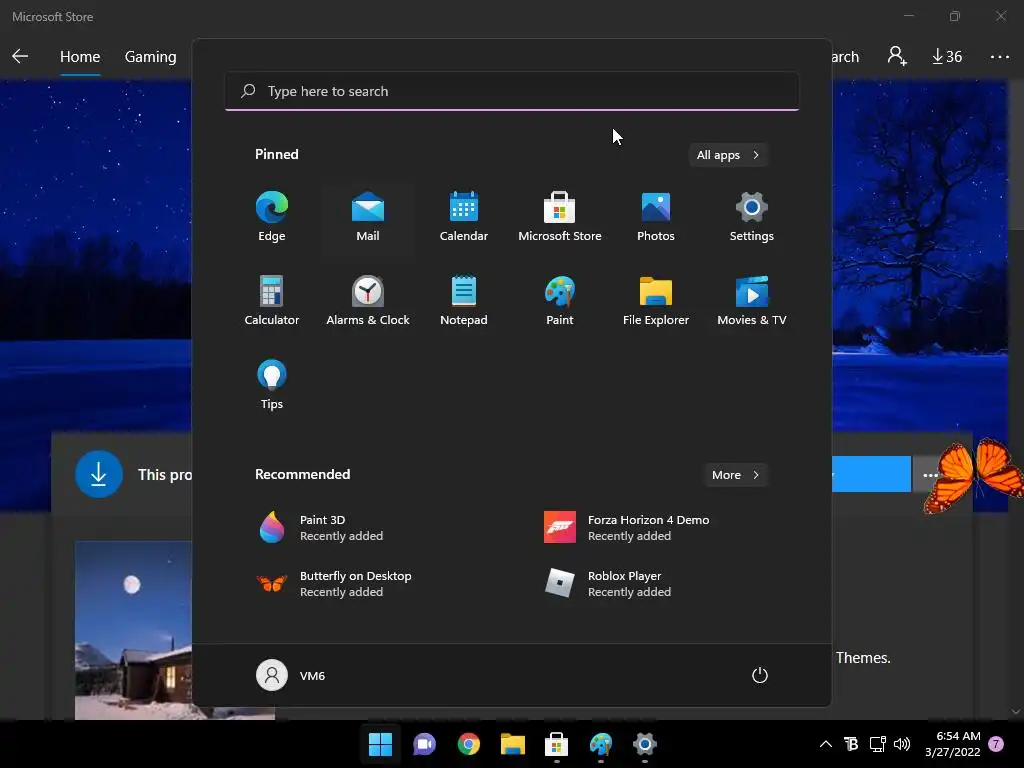Expand the All apps list
1024x768 pixels.
(x=728, y=155)
